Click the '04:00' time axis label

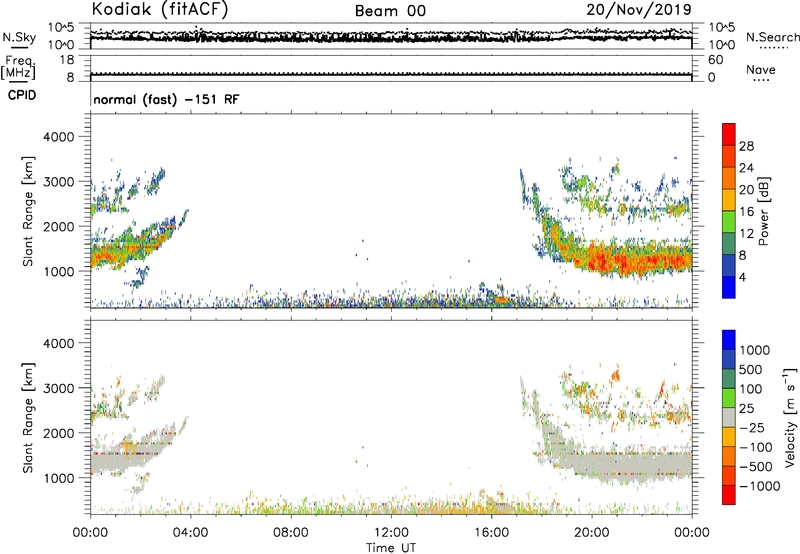190,533
